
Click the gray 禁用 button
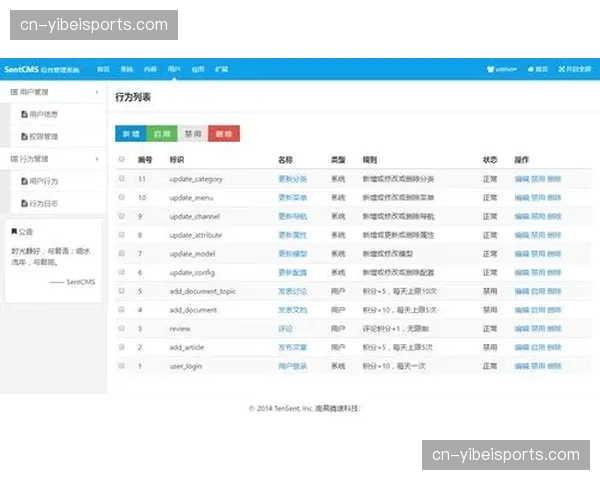pyautogui.click(x=193, y=134)
